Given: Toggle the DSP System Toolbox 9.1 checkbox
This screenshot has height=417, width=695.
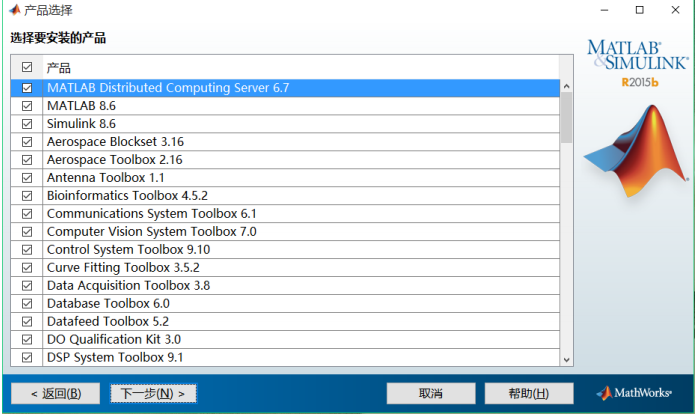Looking at the screenshot, I should (27, 357).
